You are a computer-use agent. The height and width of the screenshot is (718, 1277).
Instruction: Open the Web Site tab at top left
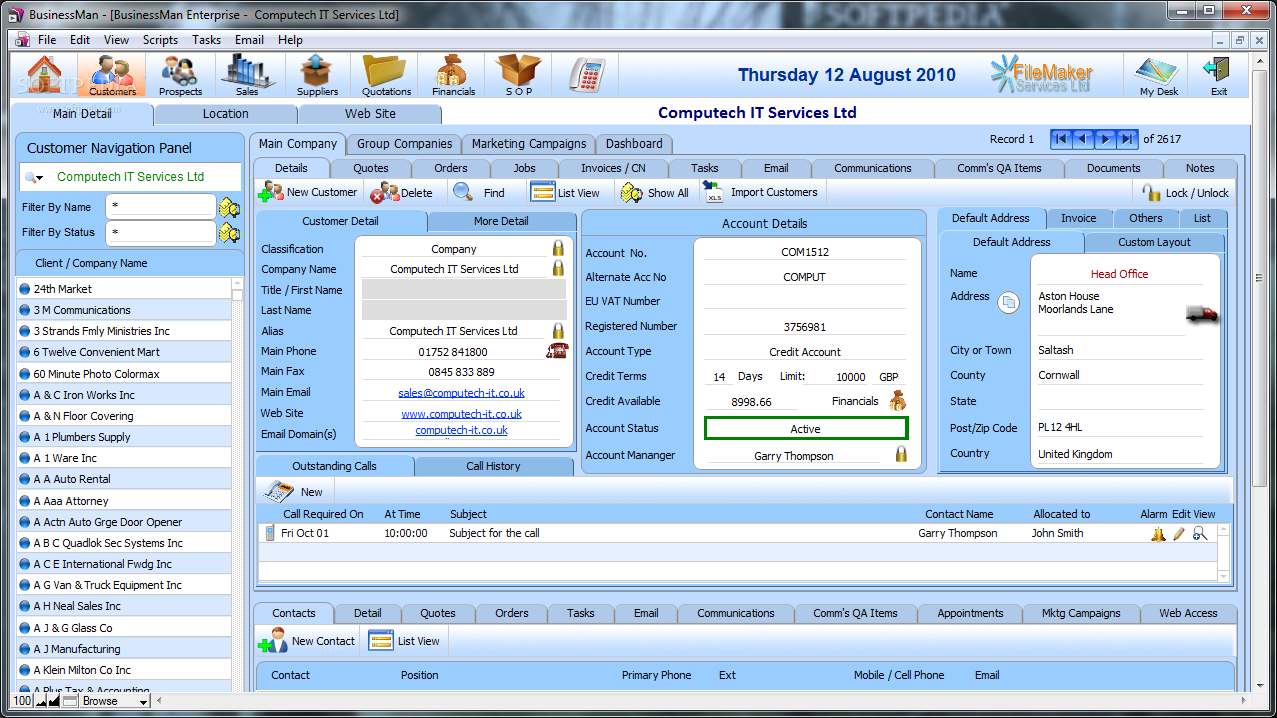370,114
